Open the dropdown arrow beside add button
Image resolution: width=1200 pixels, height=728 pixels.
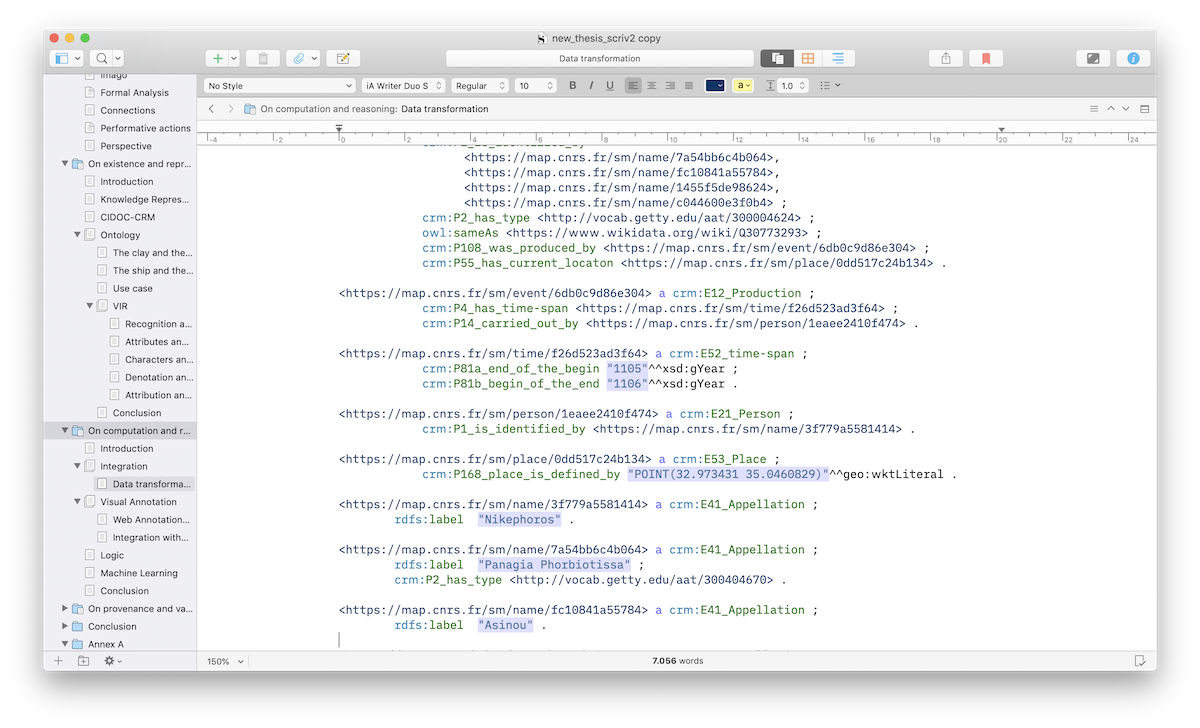[234, 59]
